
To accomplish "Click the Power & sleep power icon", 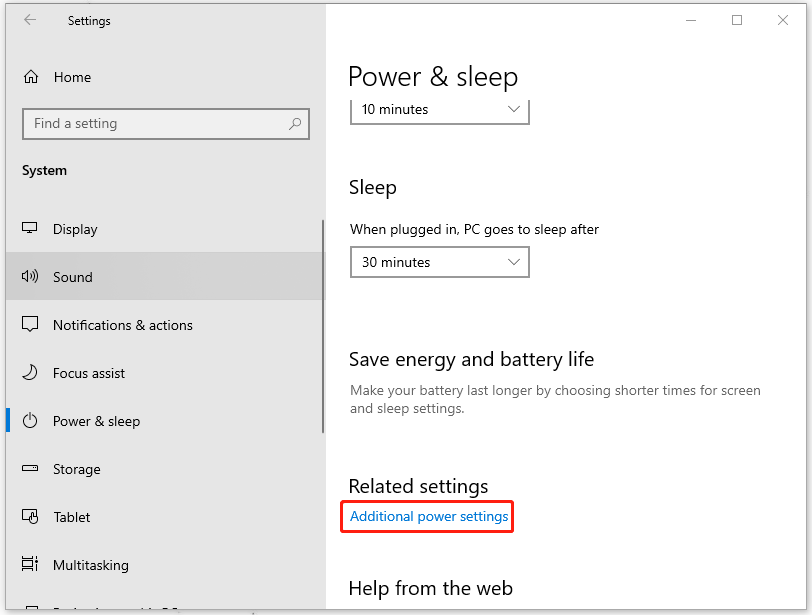I will 29,421.
